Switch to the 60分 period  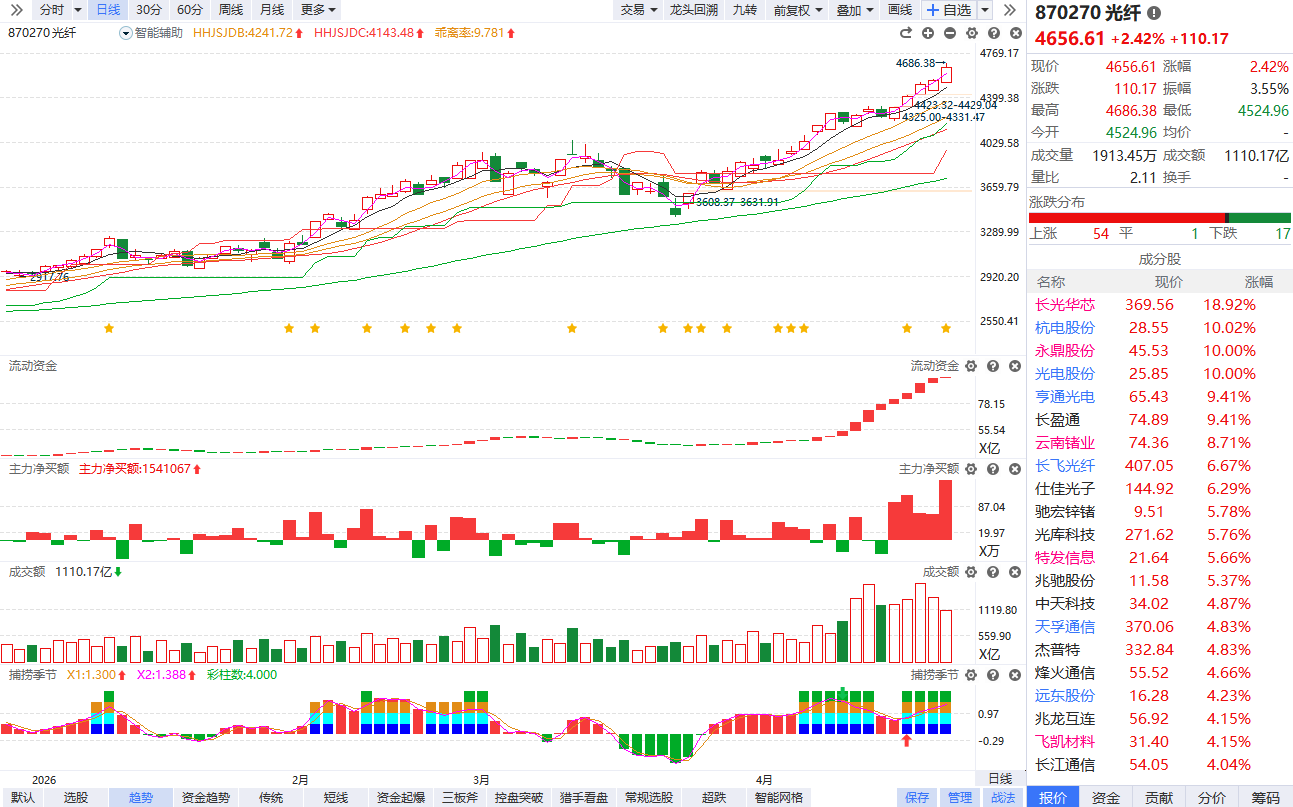(189, 10)
